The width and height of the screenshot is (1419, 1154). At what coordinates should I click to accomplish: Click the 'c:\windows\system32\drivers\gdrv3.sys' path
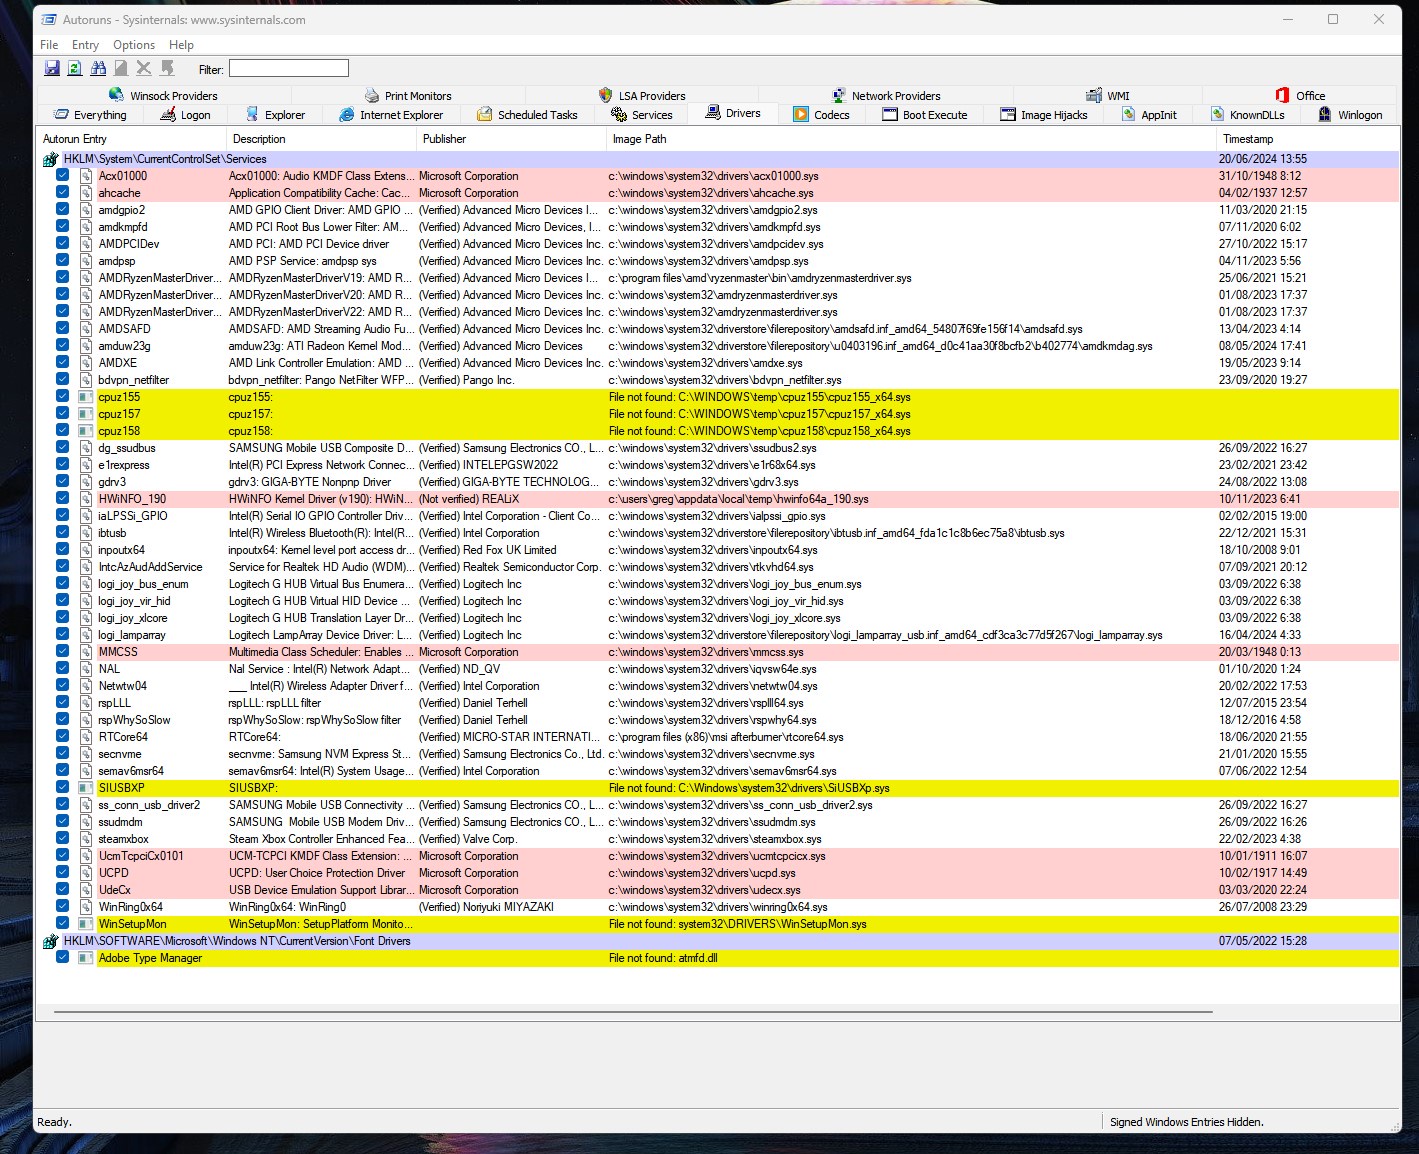[x=703, y=482]
